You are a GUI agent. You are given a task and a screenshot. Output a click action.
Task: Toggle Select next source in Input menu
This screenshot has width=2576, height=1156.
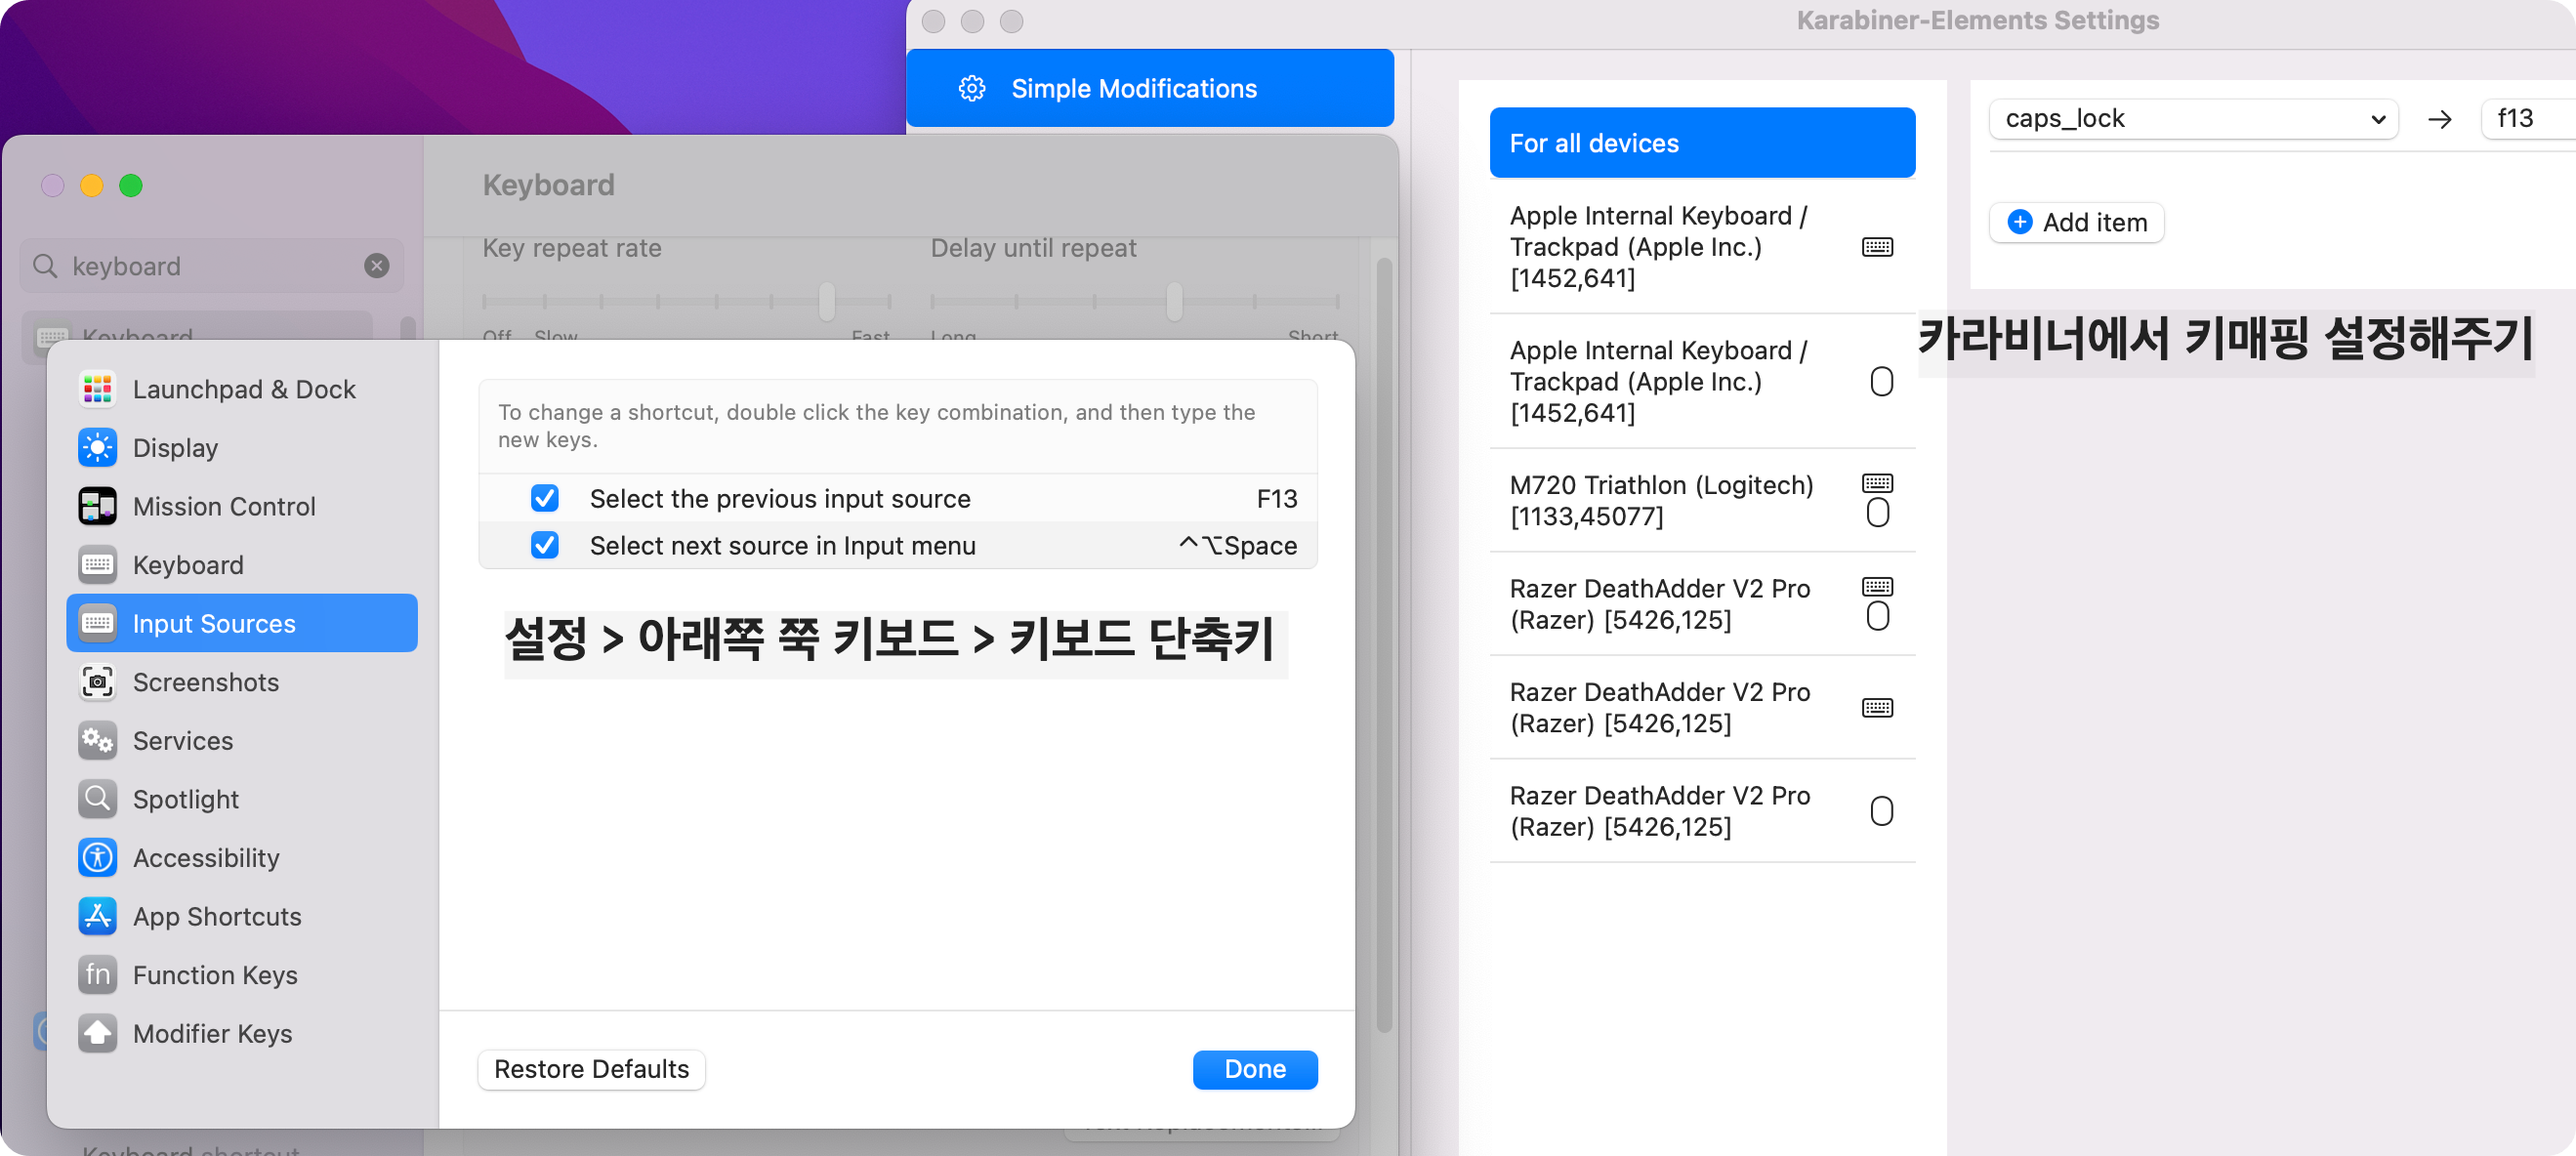coord(545,545)
